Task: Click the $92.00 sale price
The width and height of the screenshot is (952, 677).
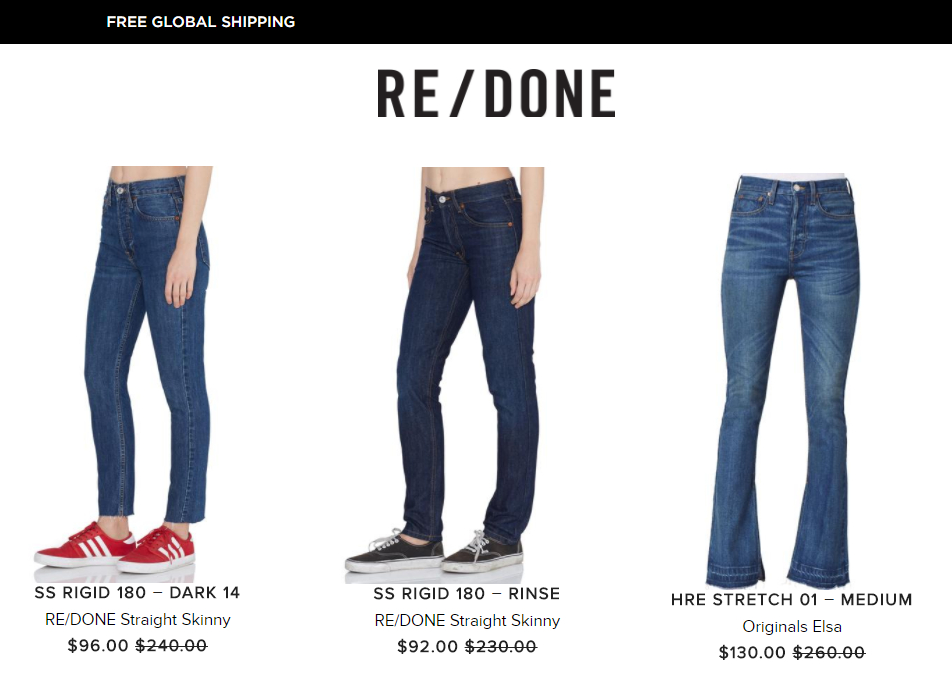Action: [x=427, y=647]
